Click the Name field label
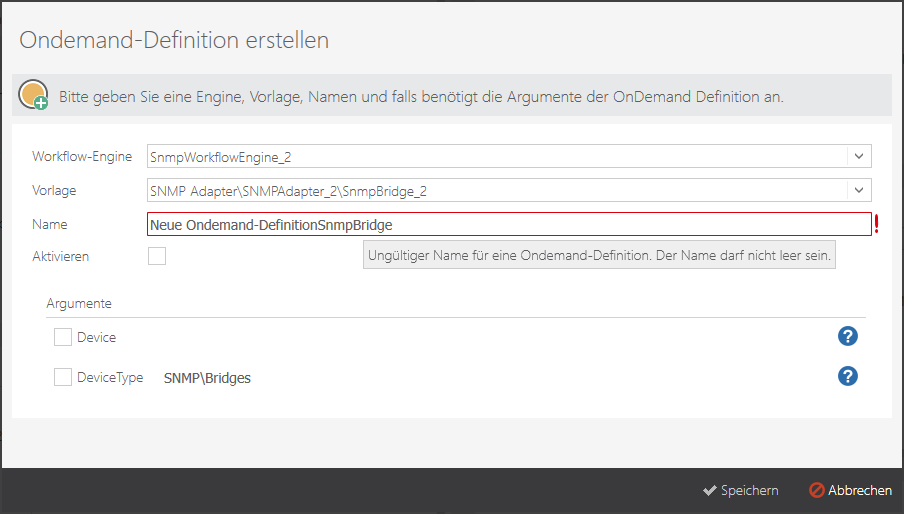Image resolution: width=904 pixels, height=514 pixels. pos(50,224)
